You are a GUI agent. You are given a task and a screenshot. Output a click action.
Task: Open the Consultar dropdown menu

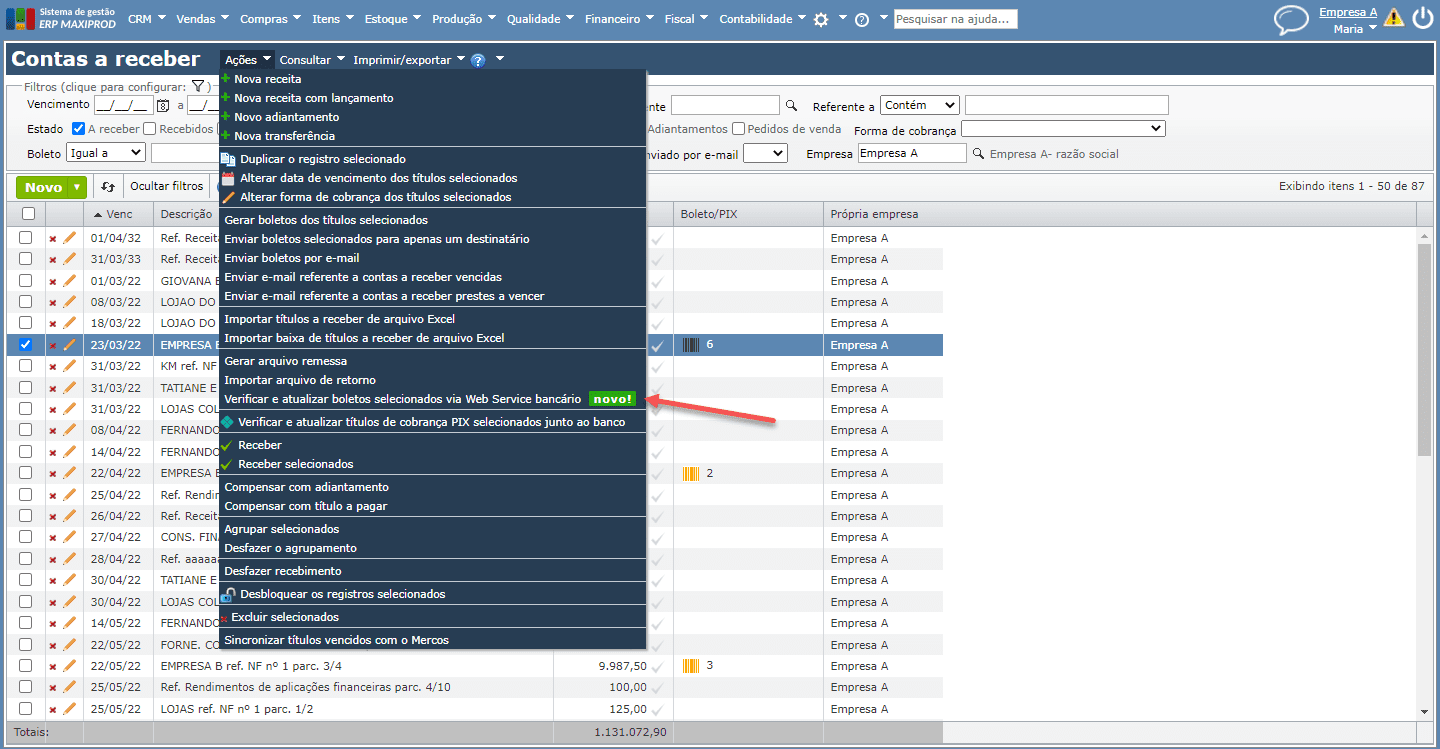[312, 60]
